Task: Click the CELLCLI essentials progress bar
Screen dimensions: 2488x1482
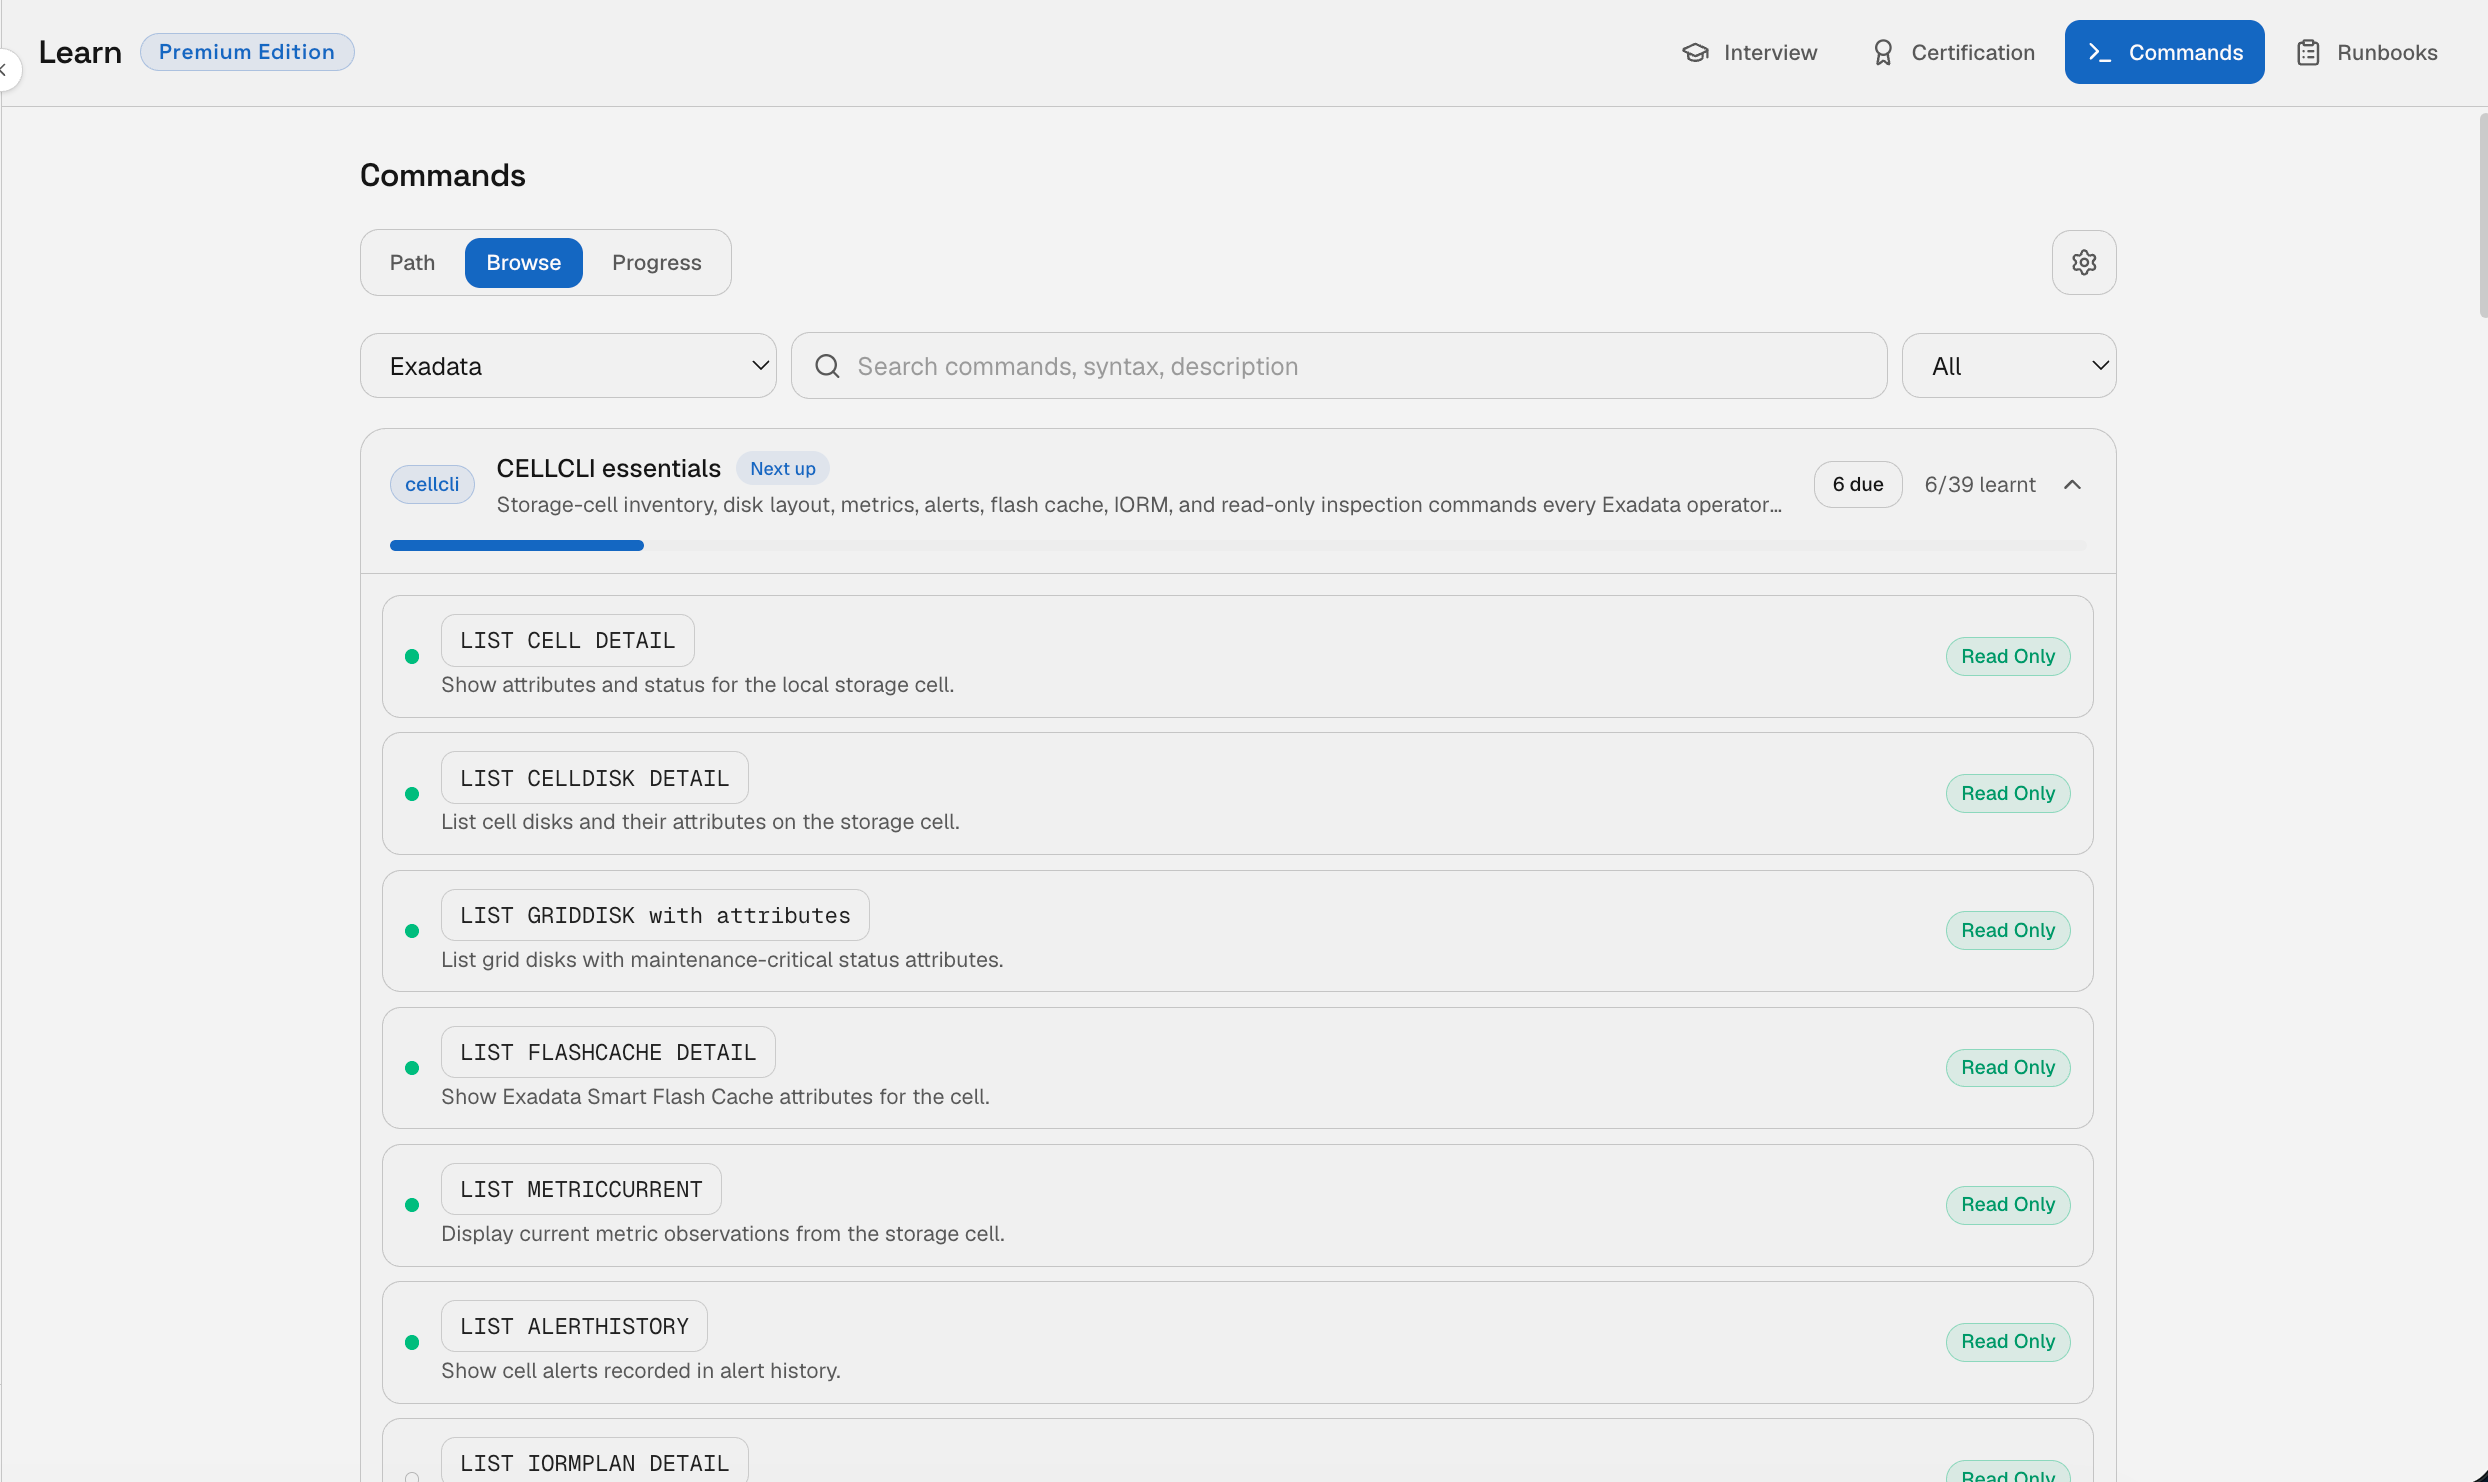Action: click(1238, 546)
